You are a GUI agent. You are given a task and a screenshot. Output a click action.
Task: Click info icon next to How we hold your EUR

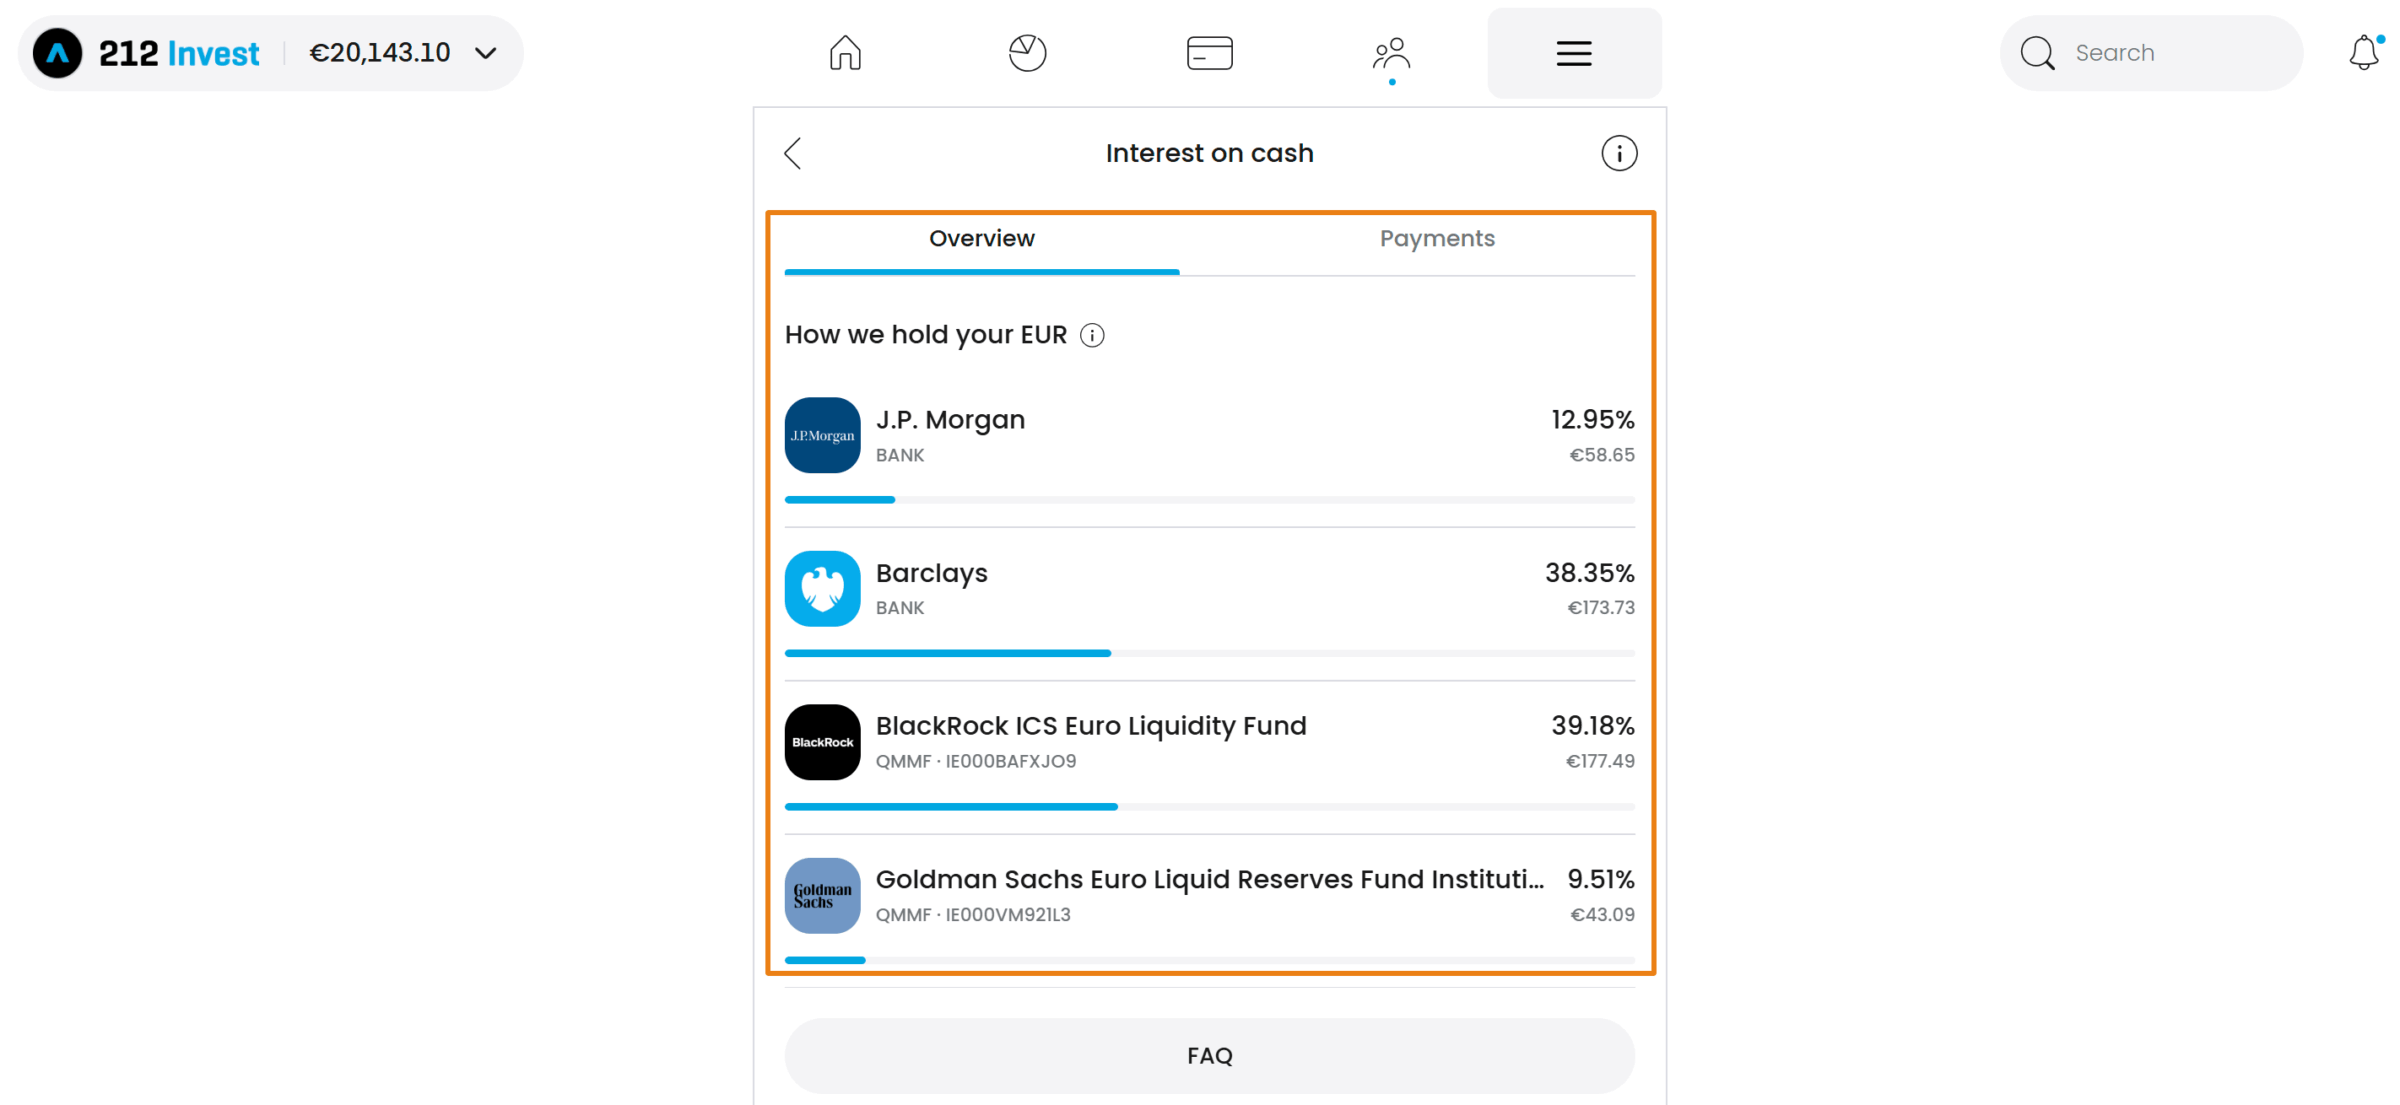tap(1092, 335)
